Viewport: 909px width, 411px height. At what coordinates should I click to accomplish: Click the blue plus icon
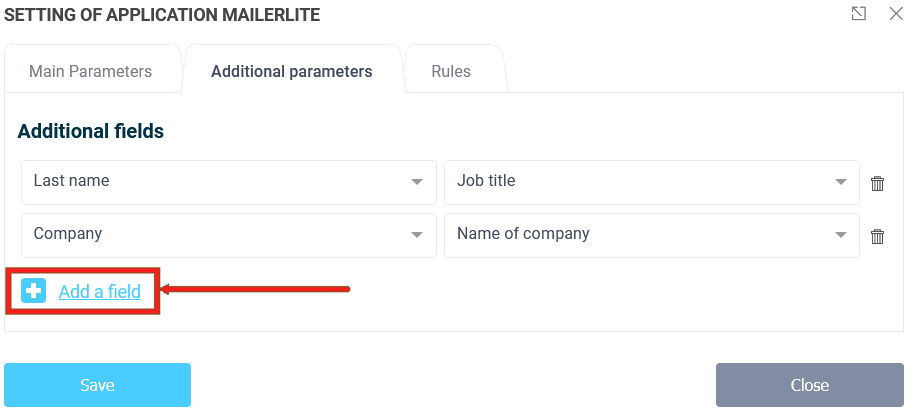tap(34, 291)
